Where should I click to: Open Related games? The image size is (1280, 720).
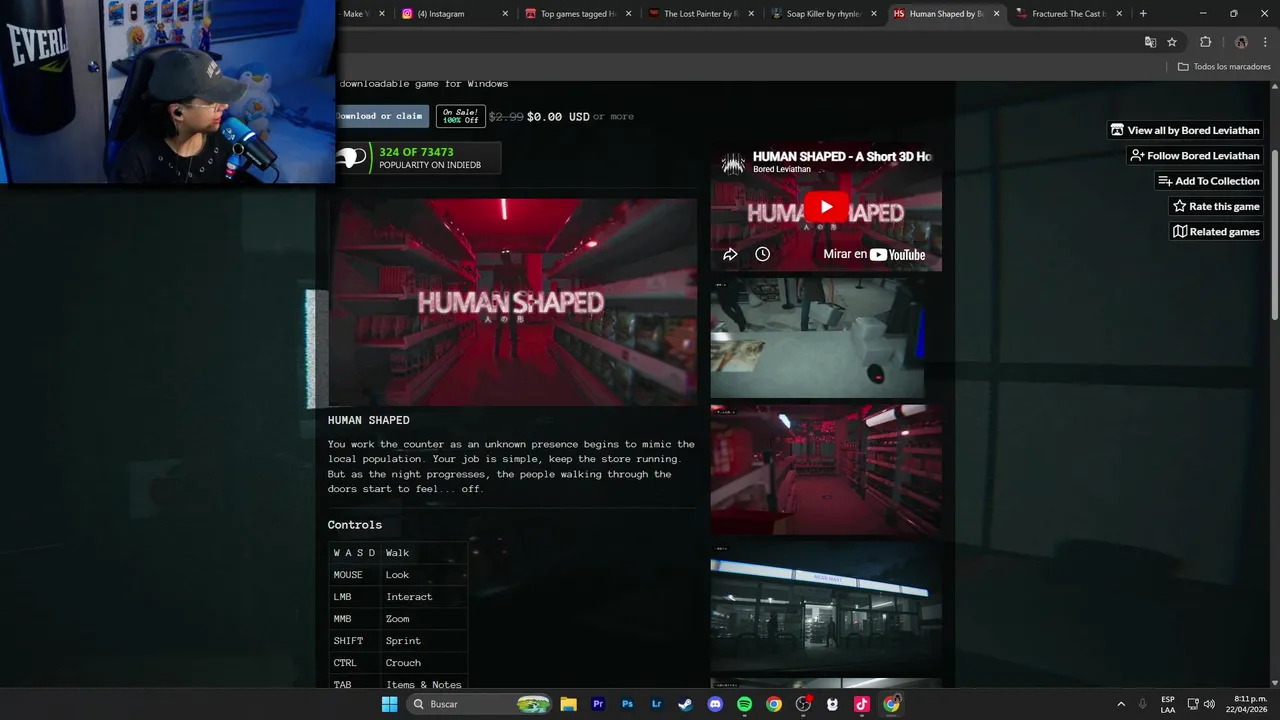(1216, 231)
